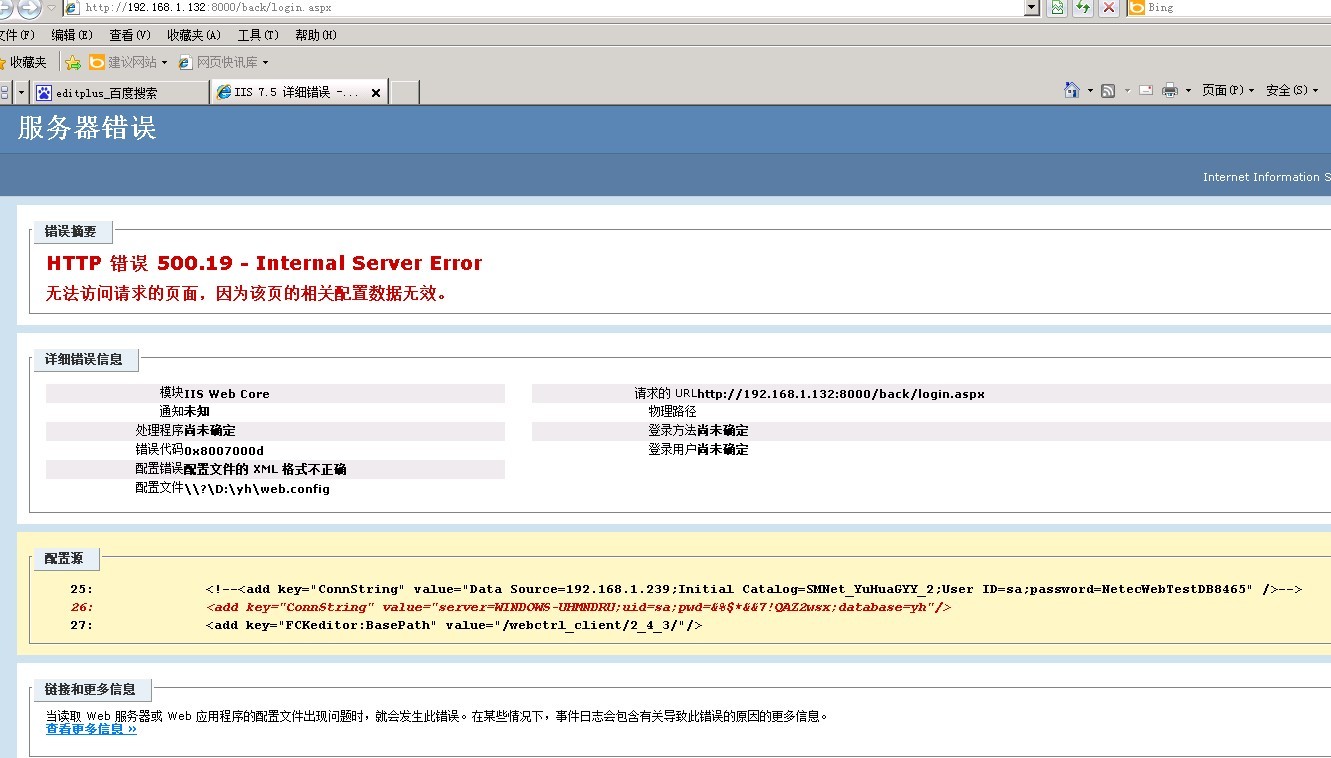Open the 文件(F) menu

click(17, 35)
